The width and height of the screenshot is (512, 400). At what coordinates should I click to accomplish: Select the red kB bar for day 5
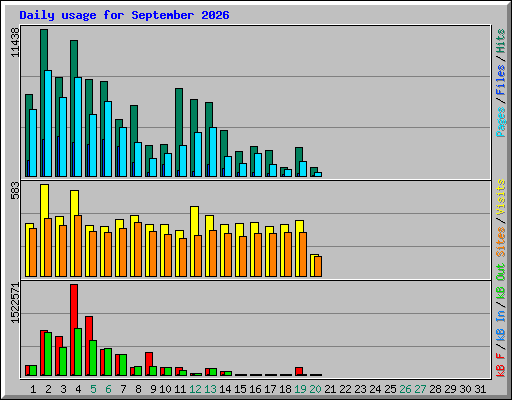click(x=89, y=328)
